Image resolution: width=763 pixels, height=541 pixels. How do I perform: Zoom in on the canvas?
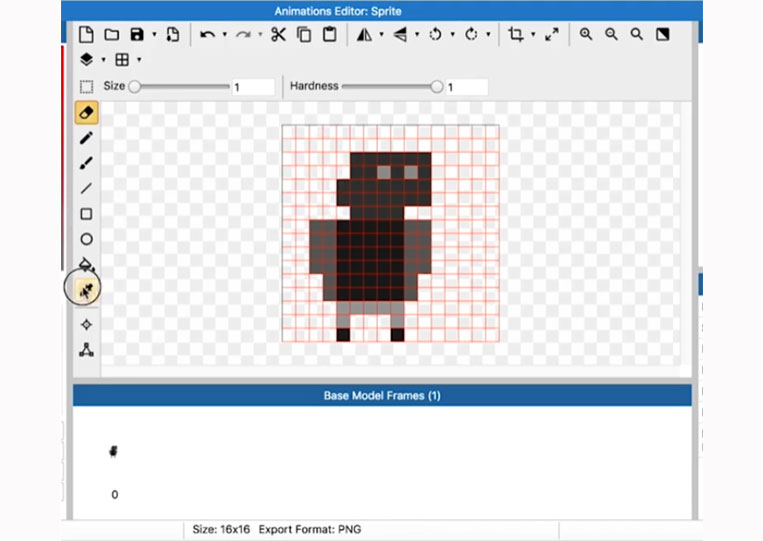pos(586,35)
